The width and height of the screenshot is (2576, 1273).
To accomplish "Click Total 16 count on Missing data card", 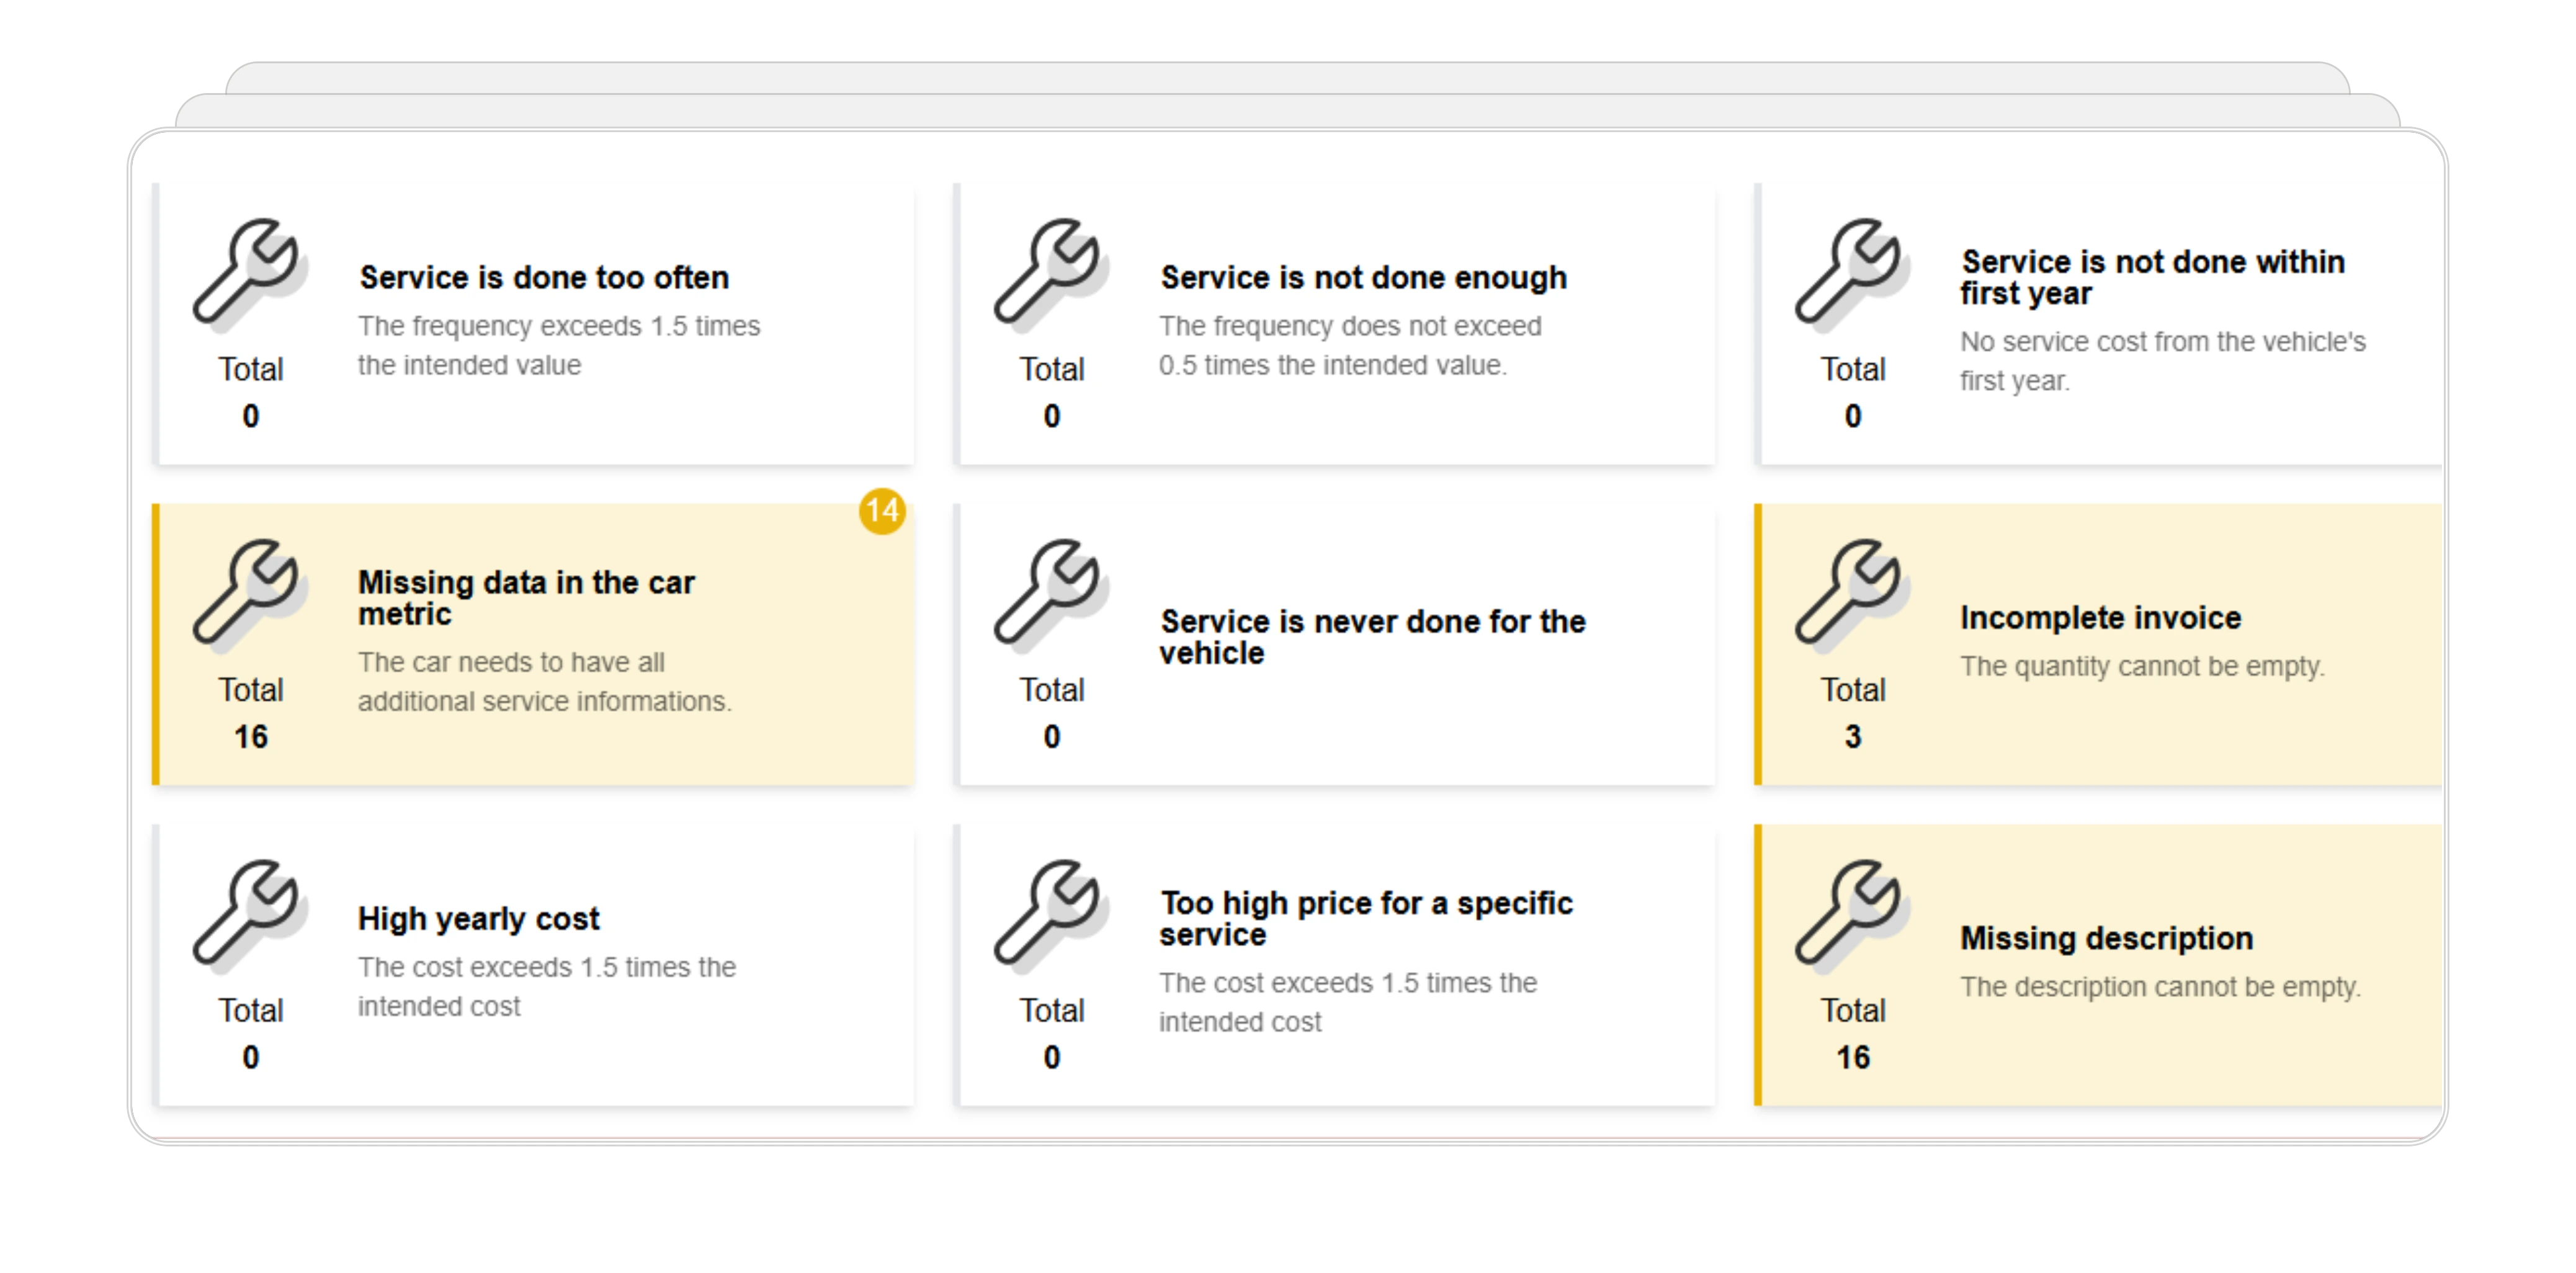I will pyautogui.click(x=251, y=713).
